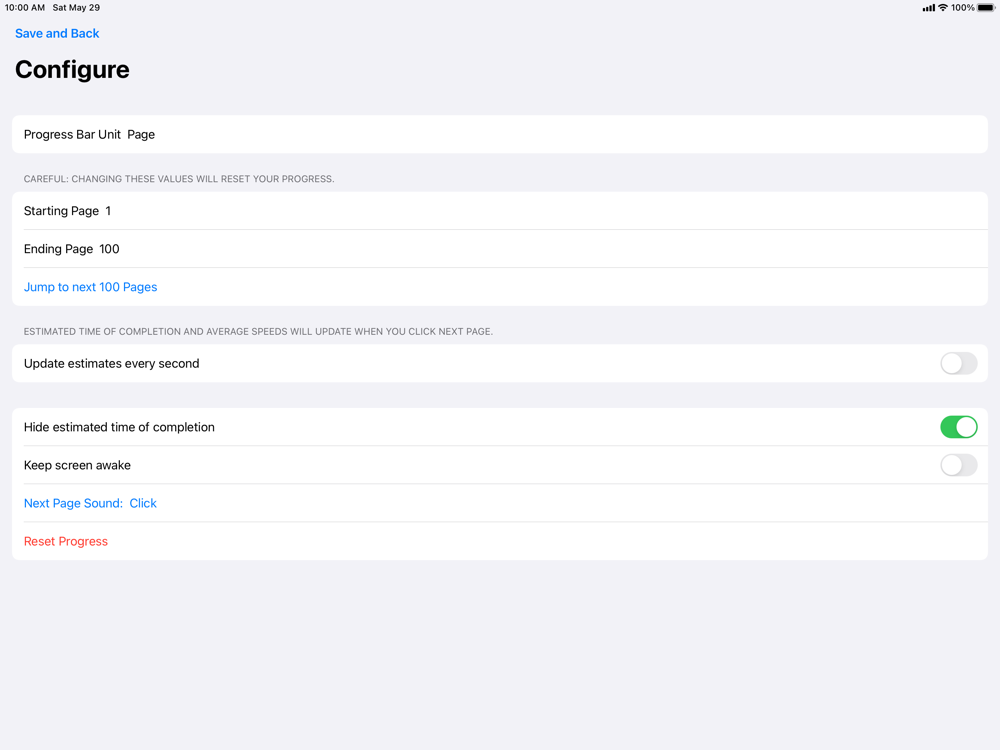Turn off Hide estimated time of completion

click(958, 427)
